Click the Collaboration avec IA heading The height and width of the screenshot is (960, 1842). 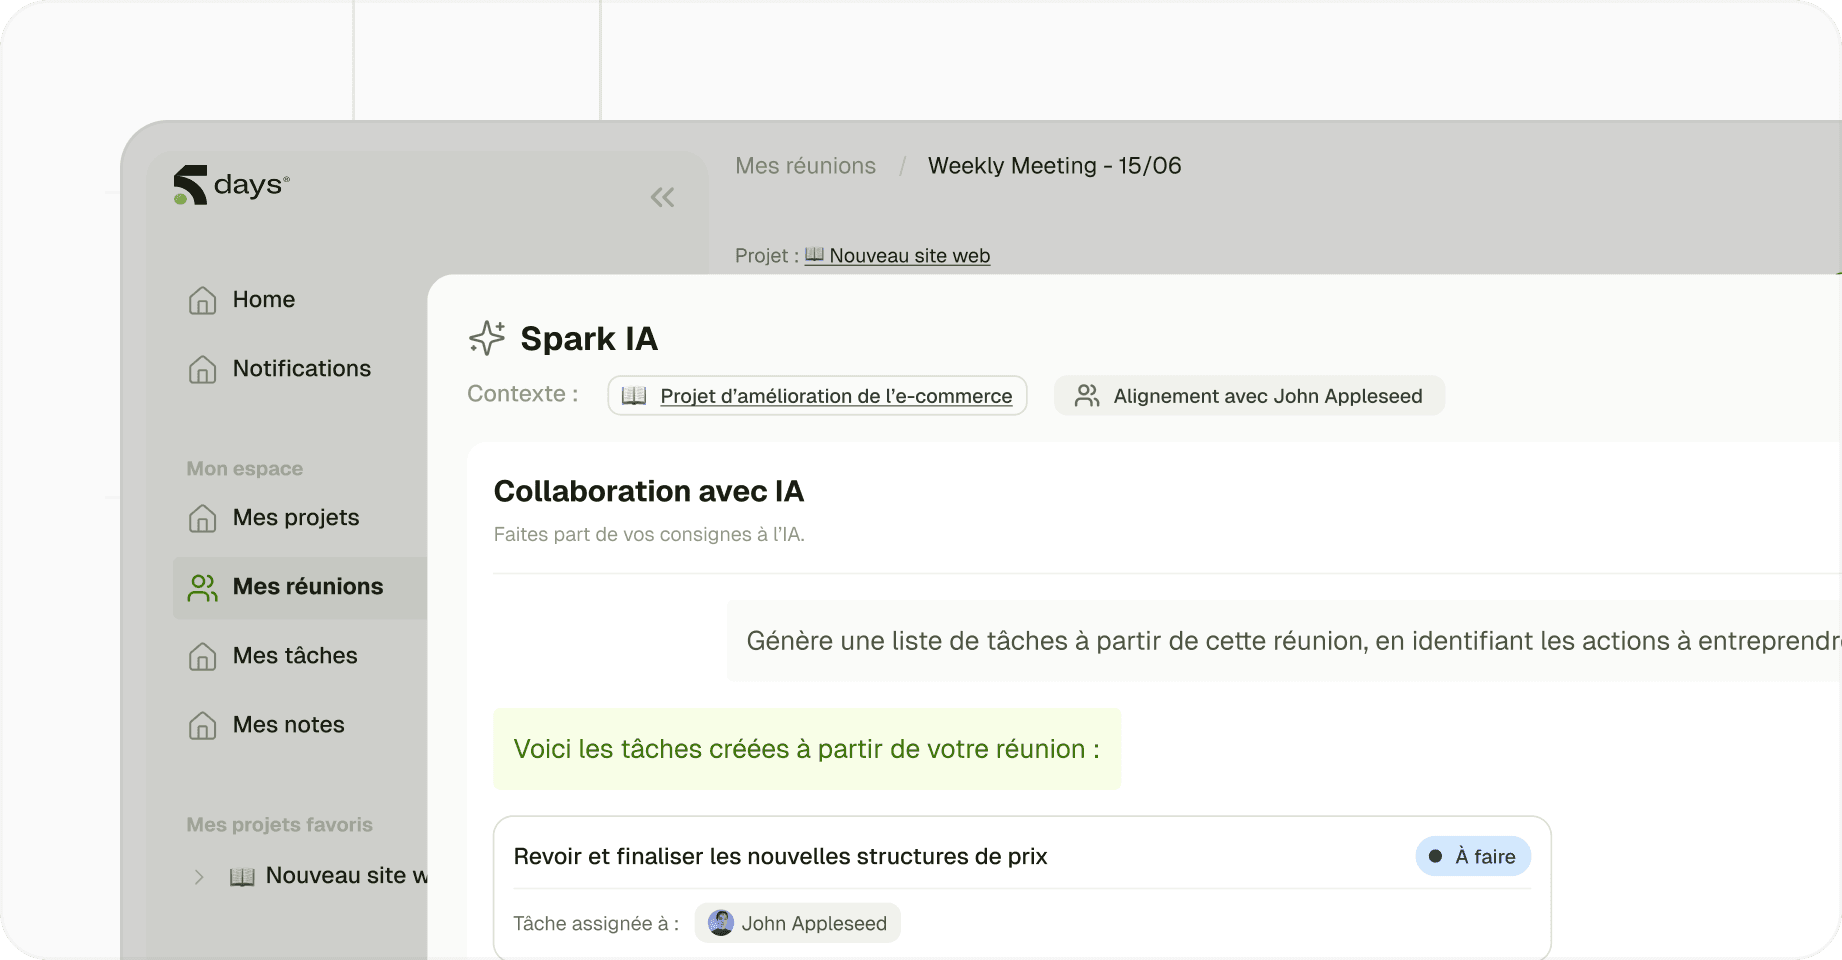(x=649, y=491)
